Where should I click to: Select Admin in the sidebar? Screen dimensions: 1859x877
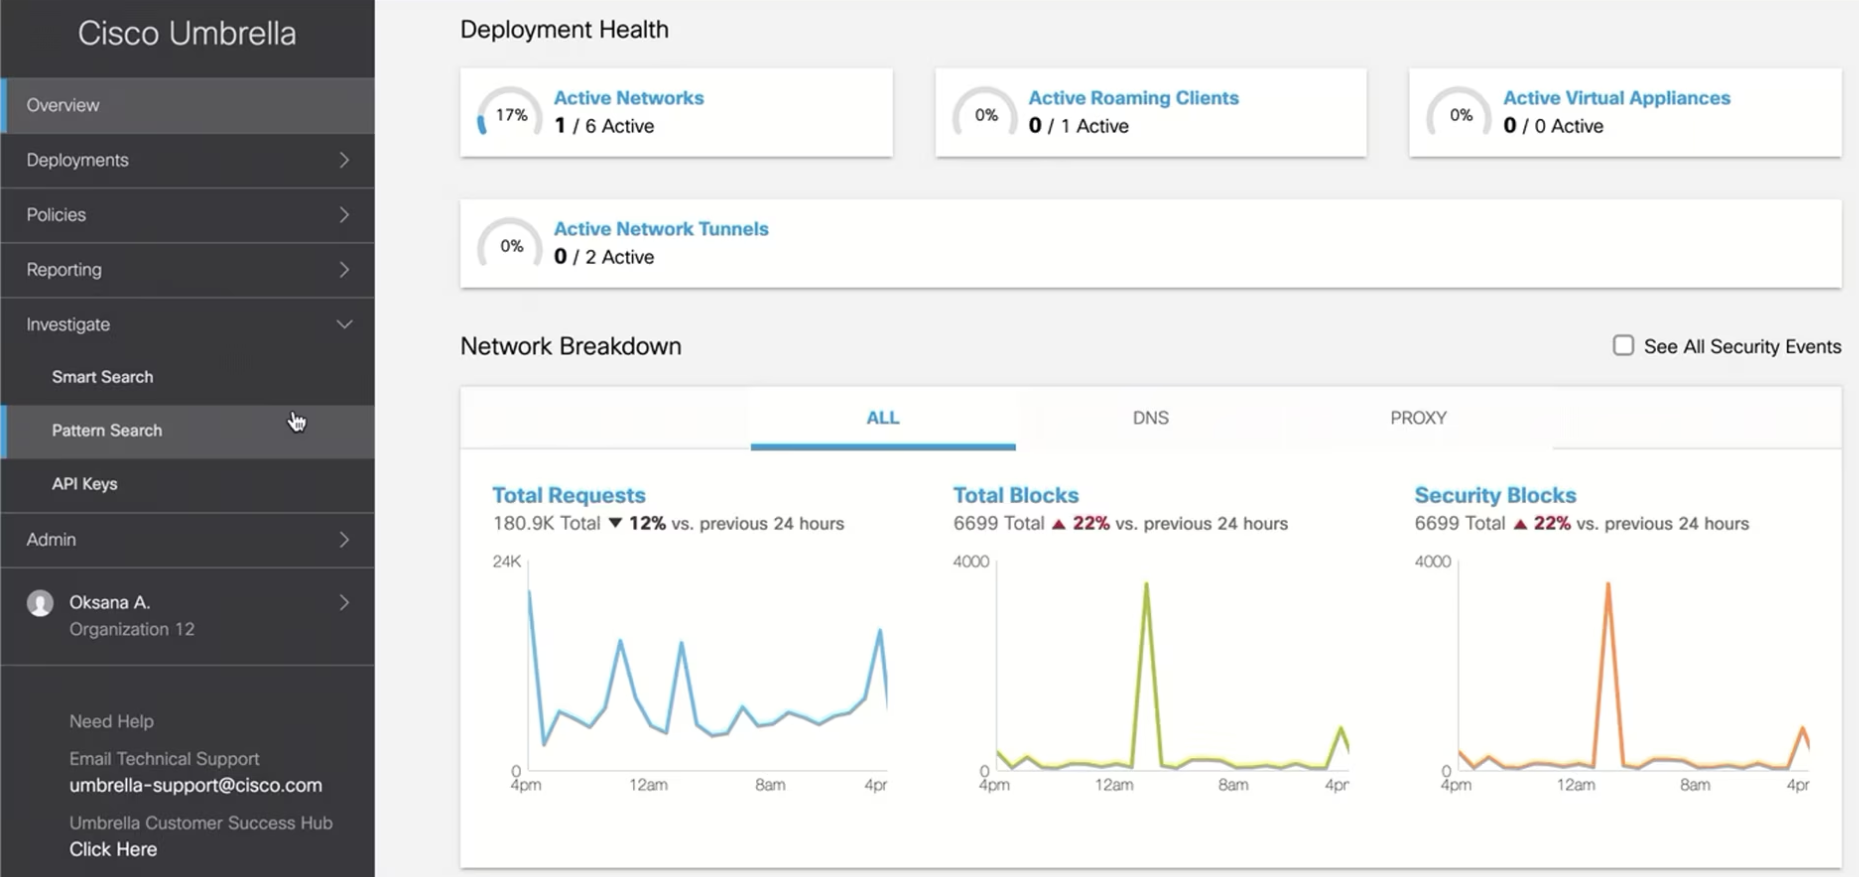pyautogui.click(x=187, y=540)
